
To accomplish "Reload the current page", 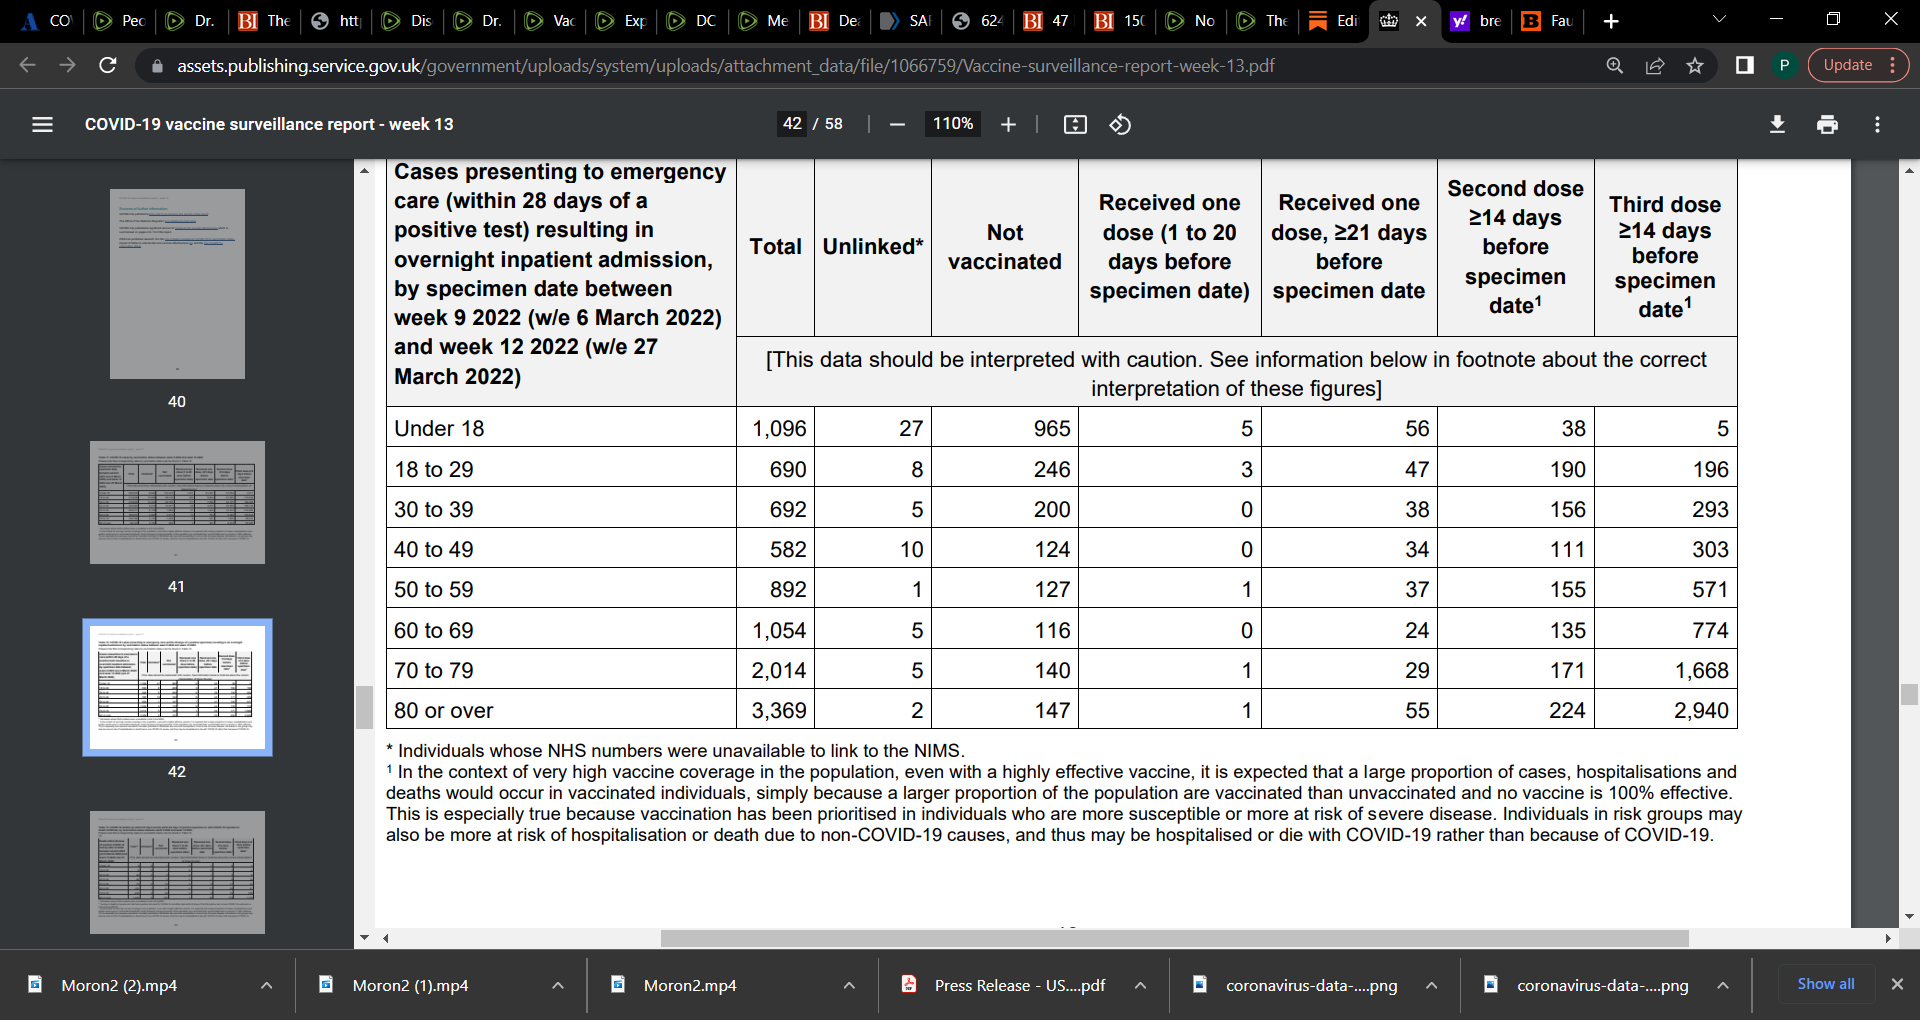I will point(108,65).
